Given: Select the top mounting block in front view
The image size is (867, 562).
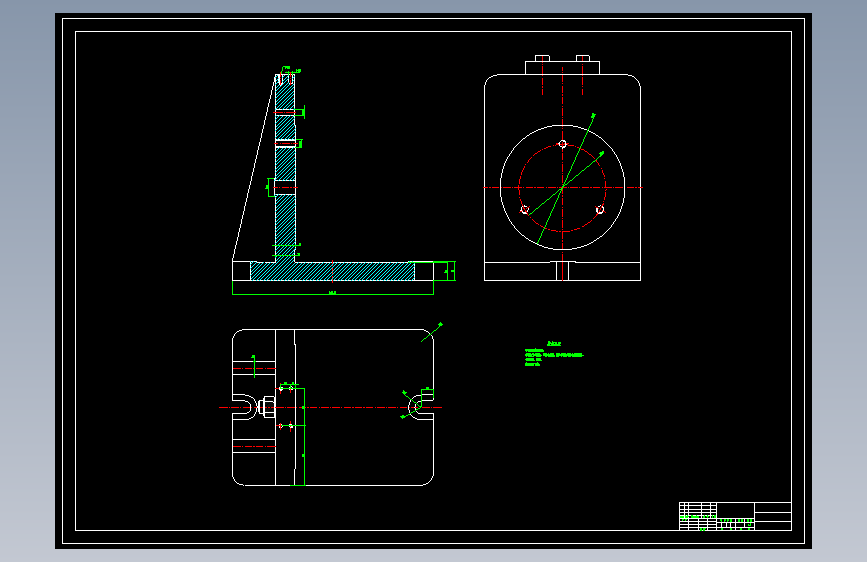Looking at the screenshot, I should (562, 67).
